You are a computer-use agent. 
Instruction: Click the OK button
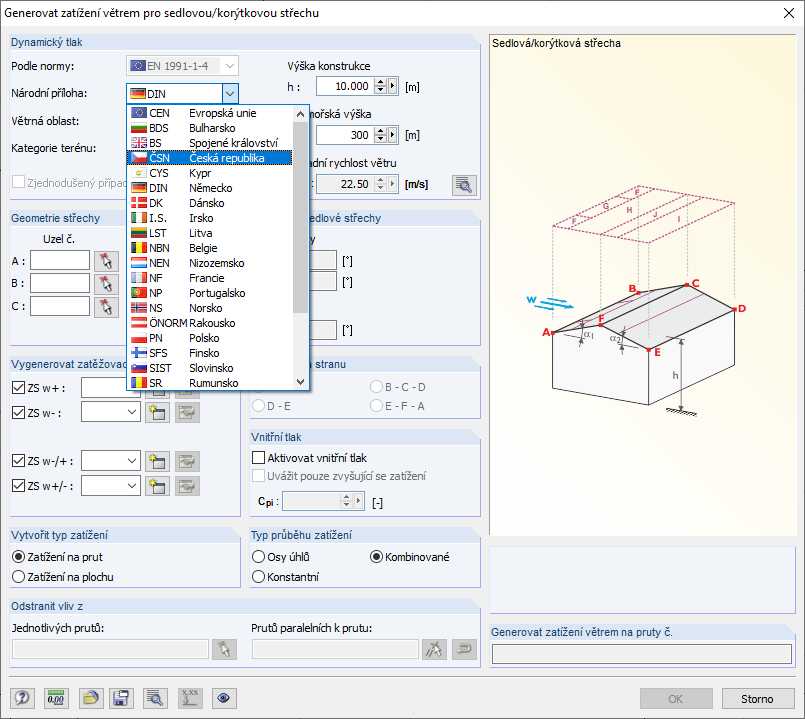676,698
